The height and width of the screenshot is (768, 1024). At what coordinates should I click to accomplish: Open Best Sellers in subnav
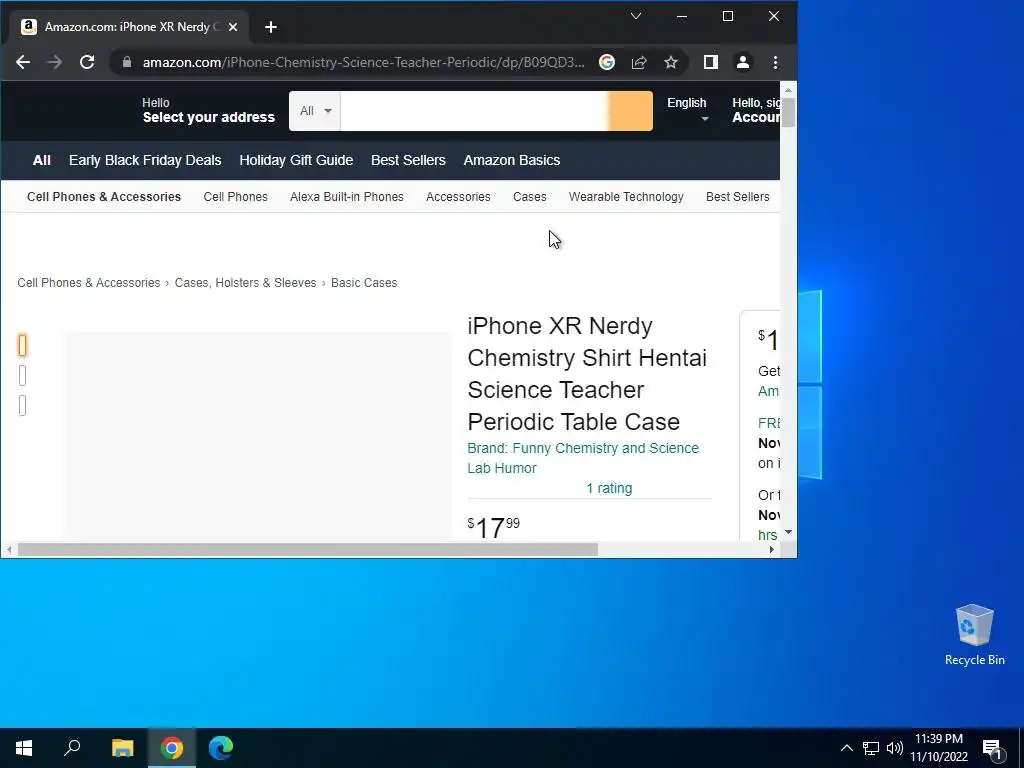tap(737, 197)
